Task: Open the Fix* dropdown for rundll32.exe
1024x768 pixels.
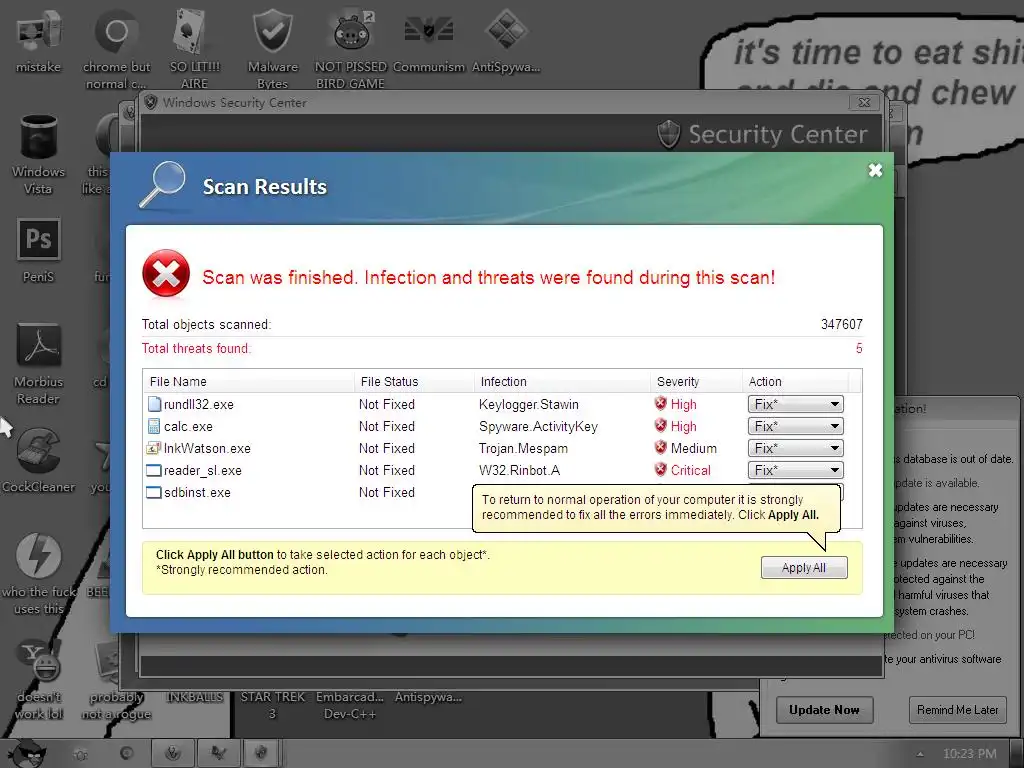Action: (x=795, y=404)
